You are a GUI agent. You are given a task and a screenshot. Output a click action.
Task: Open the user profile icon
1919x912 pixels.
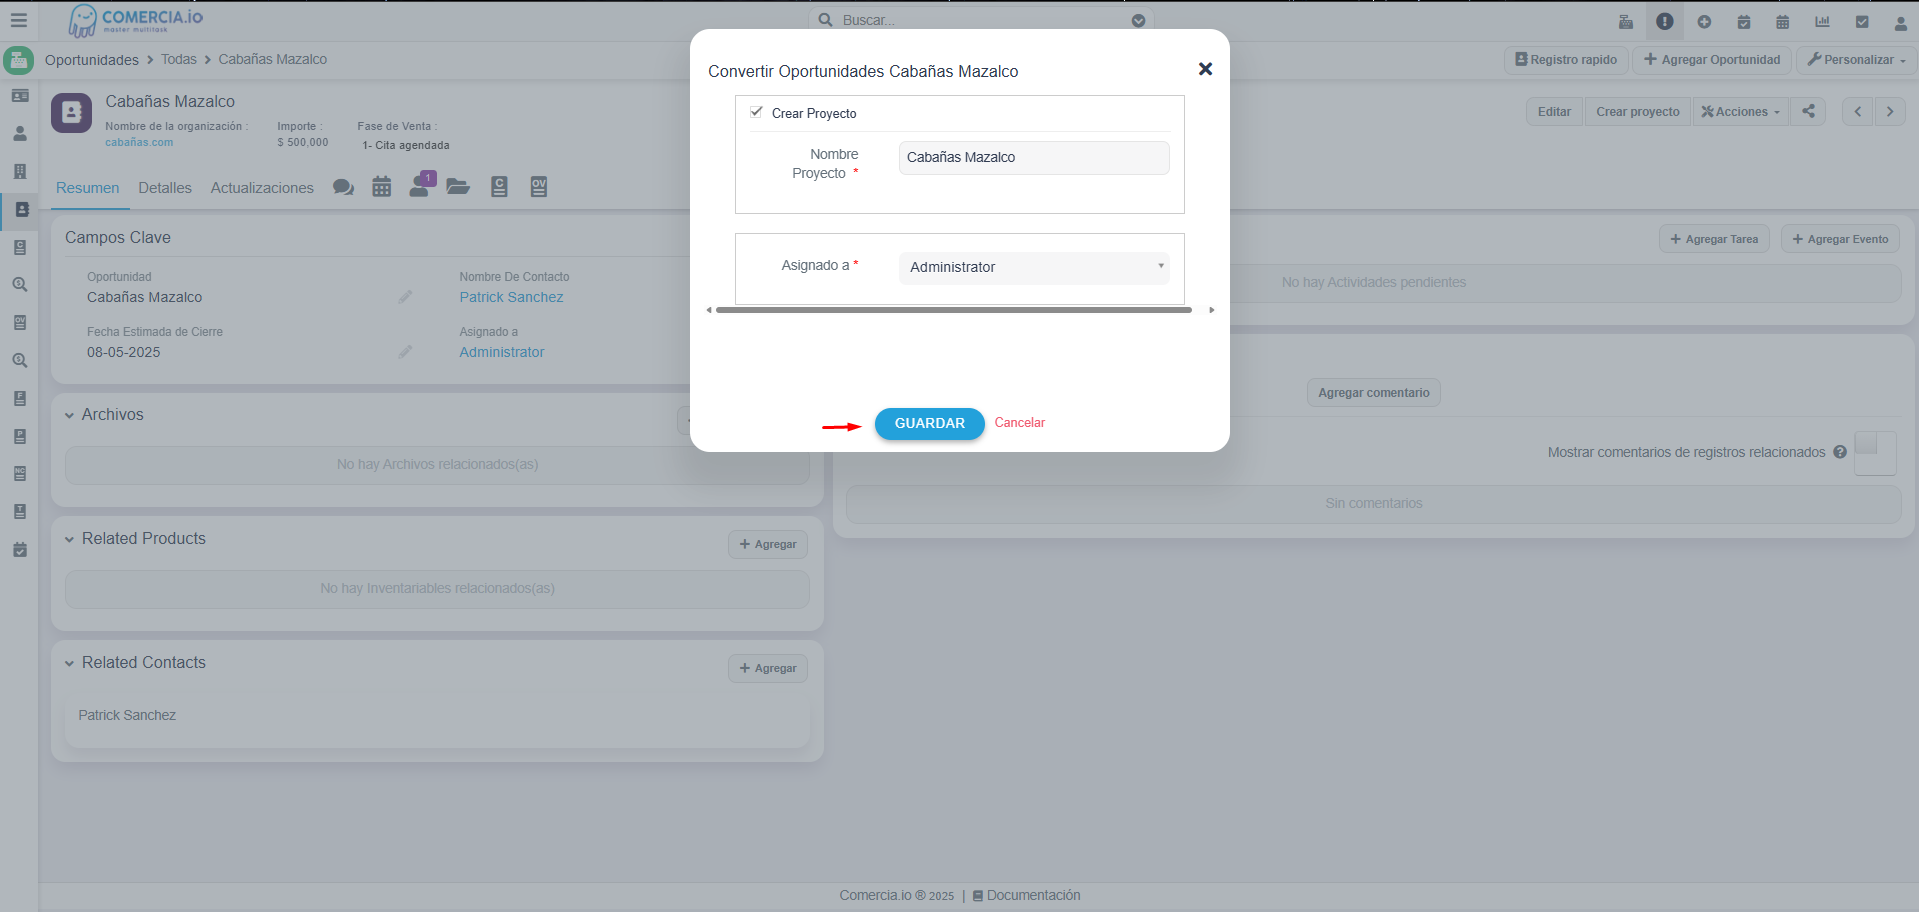(x=1900, y=22)
